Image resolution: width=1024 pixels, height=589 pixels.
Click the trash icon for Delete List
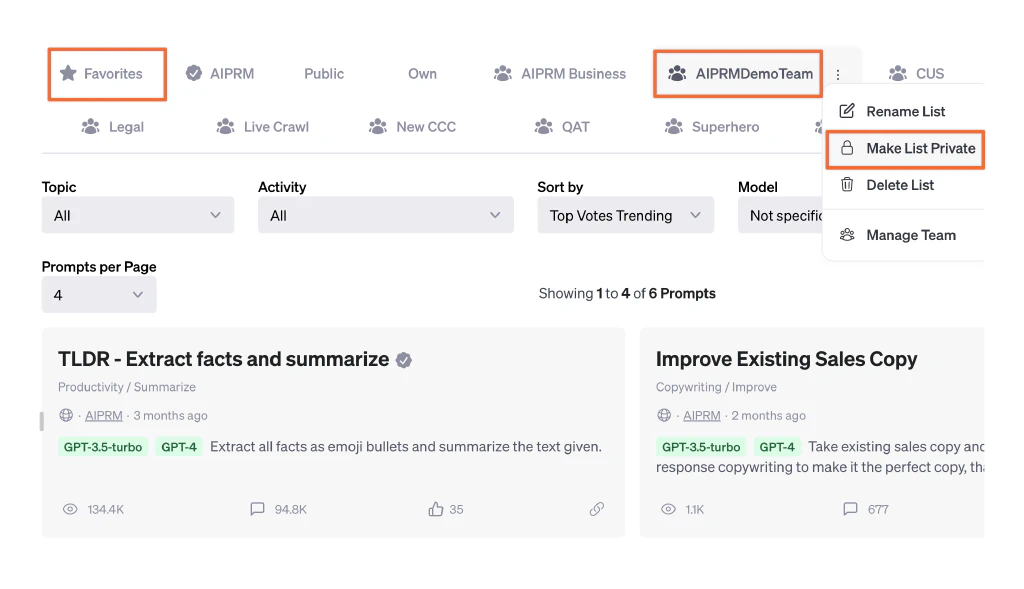click(847, 185)
